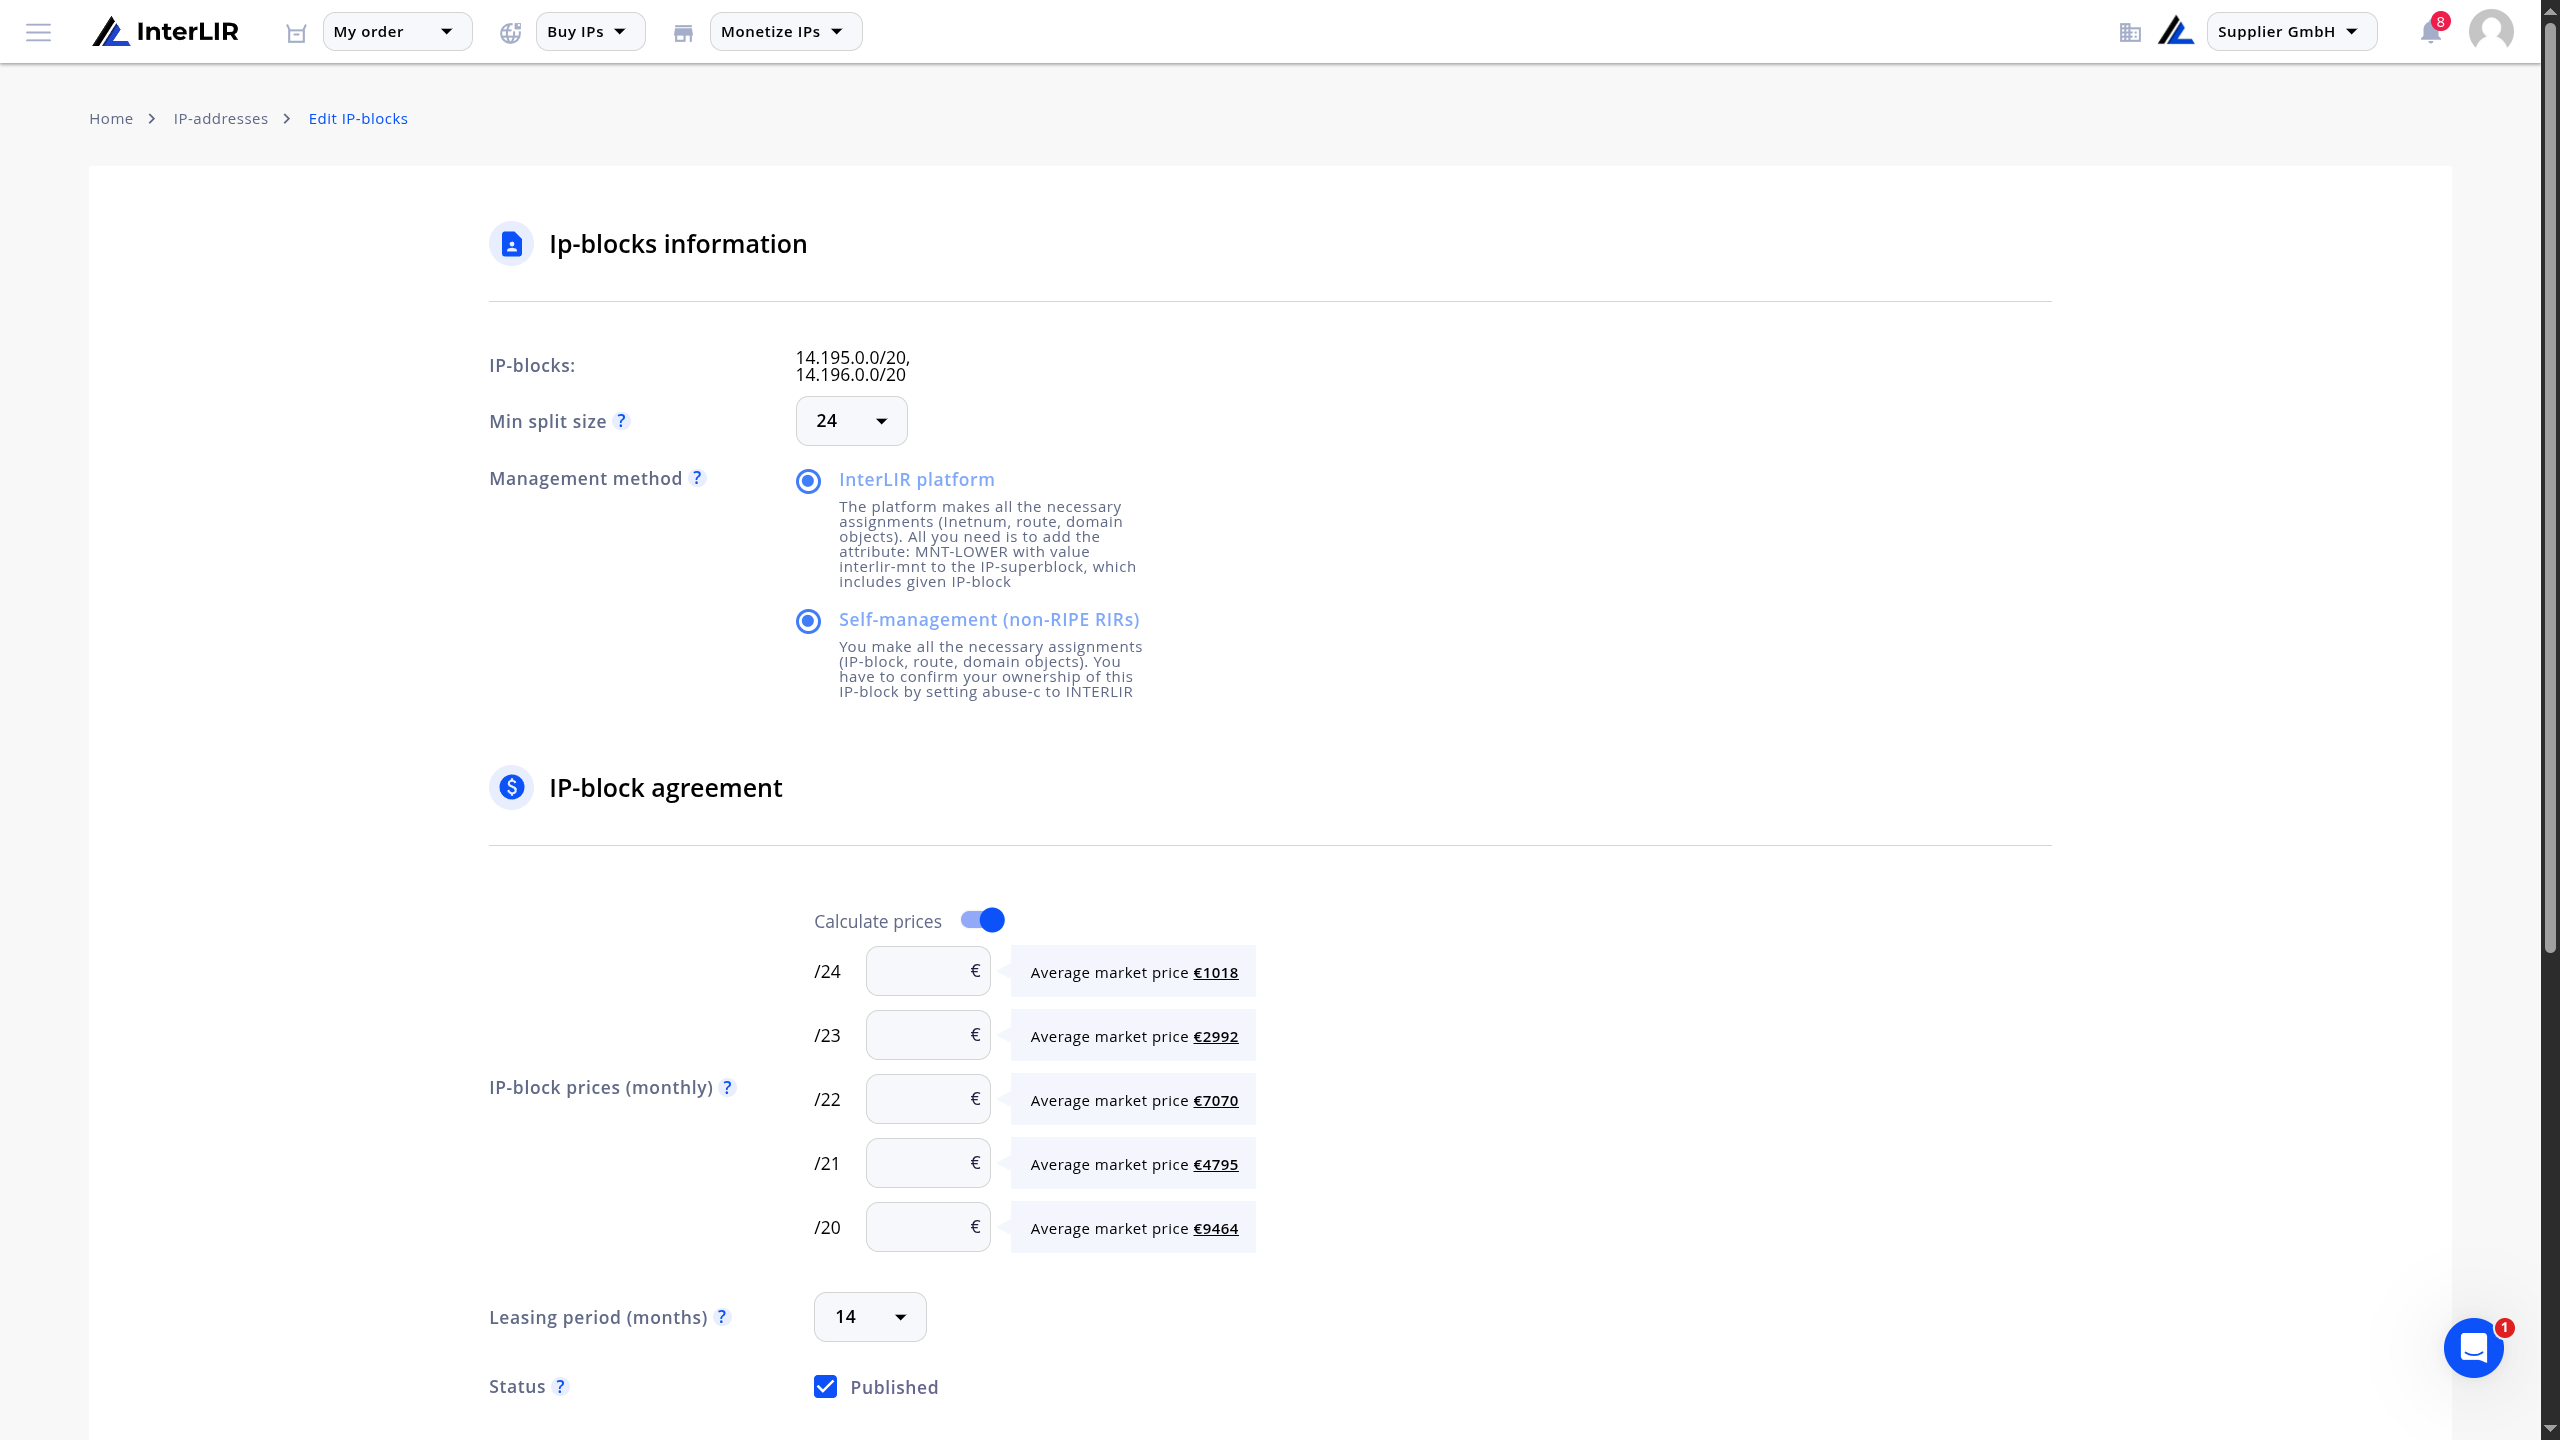Open the chat support bubble
This screenshot has width=2560, height=1440.
(2473, 1348)
